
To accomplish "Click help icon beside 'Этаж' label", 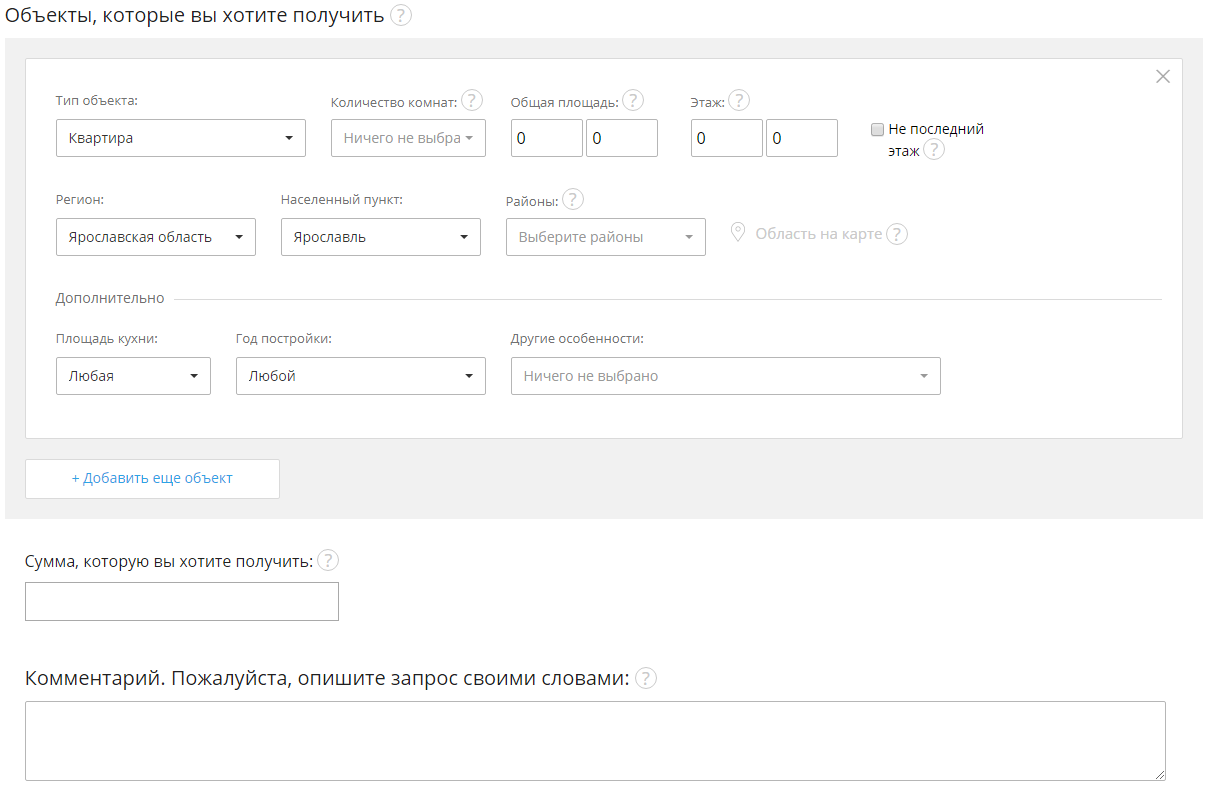I will pyautogui.click(x=739, y=101).
